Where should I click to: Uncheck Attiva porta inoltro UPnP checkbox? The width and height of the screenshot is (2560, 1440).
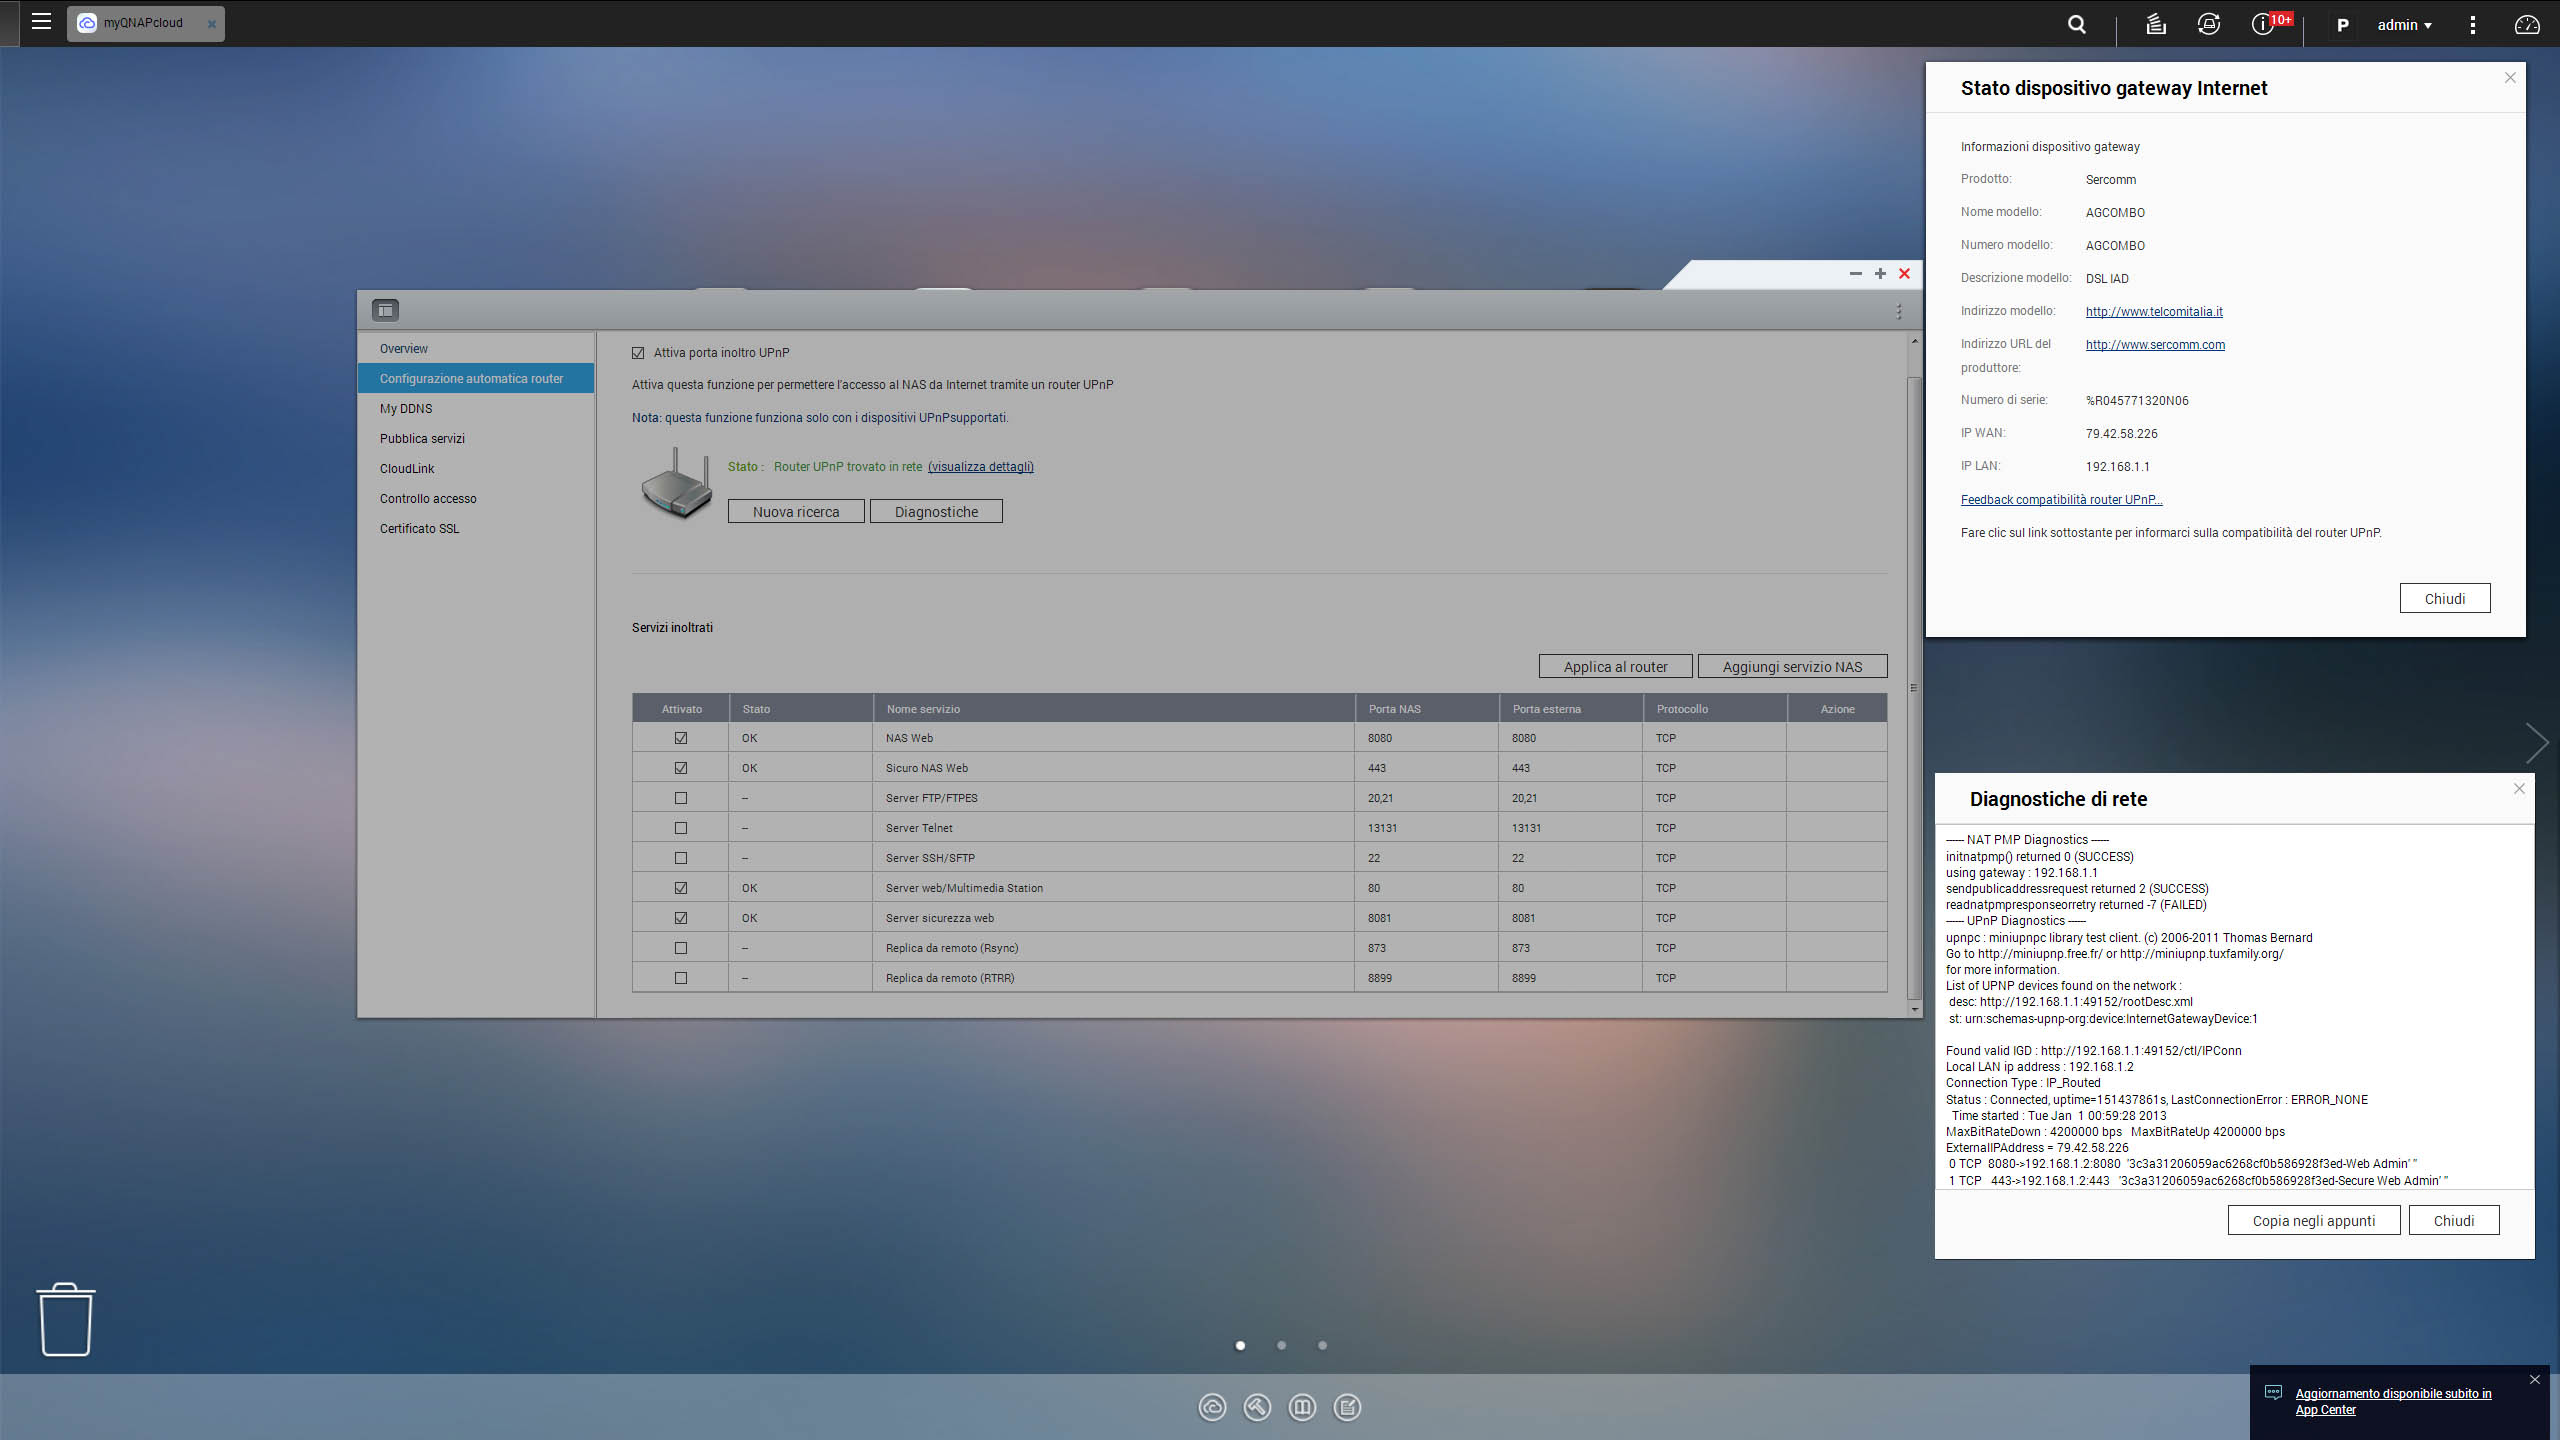(x=638, y=353)
